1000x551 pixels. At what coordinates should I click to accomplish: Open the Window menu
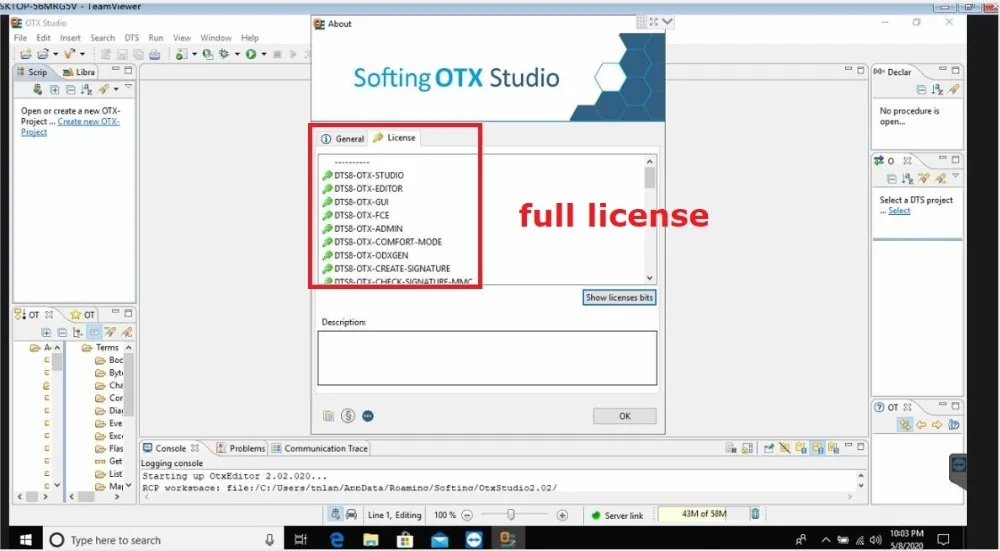(216, 38)
